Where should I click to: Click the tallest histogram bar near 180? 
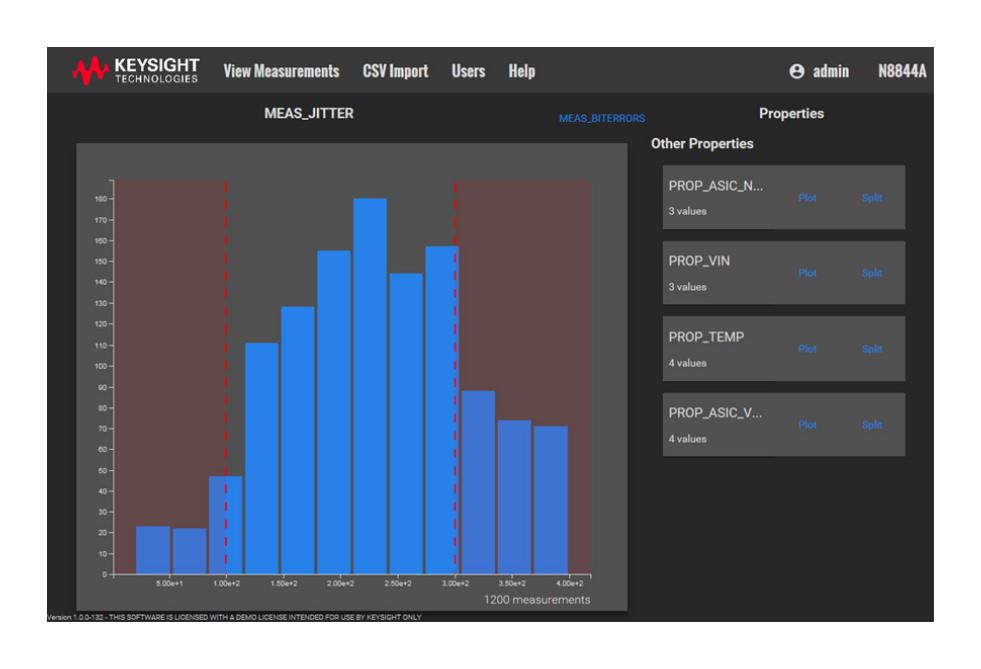370,386
